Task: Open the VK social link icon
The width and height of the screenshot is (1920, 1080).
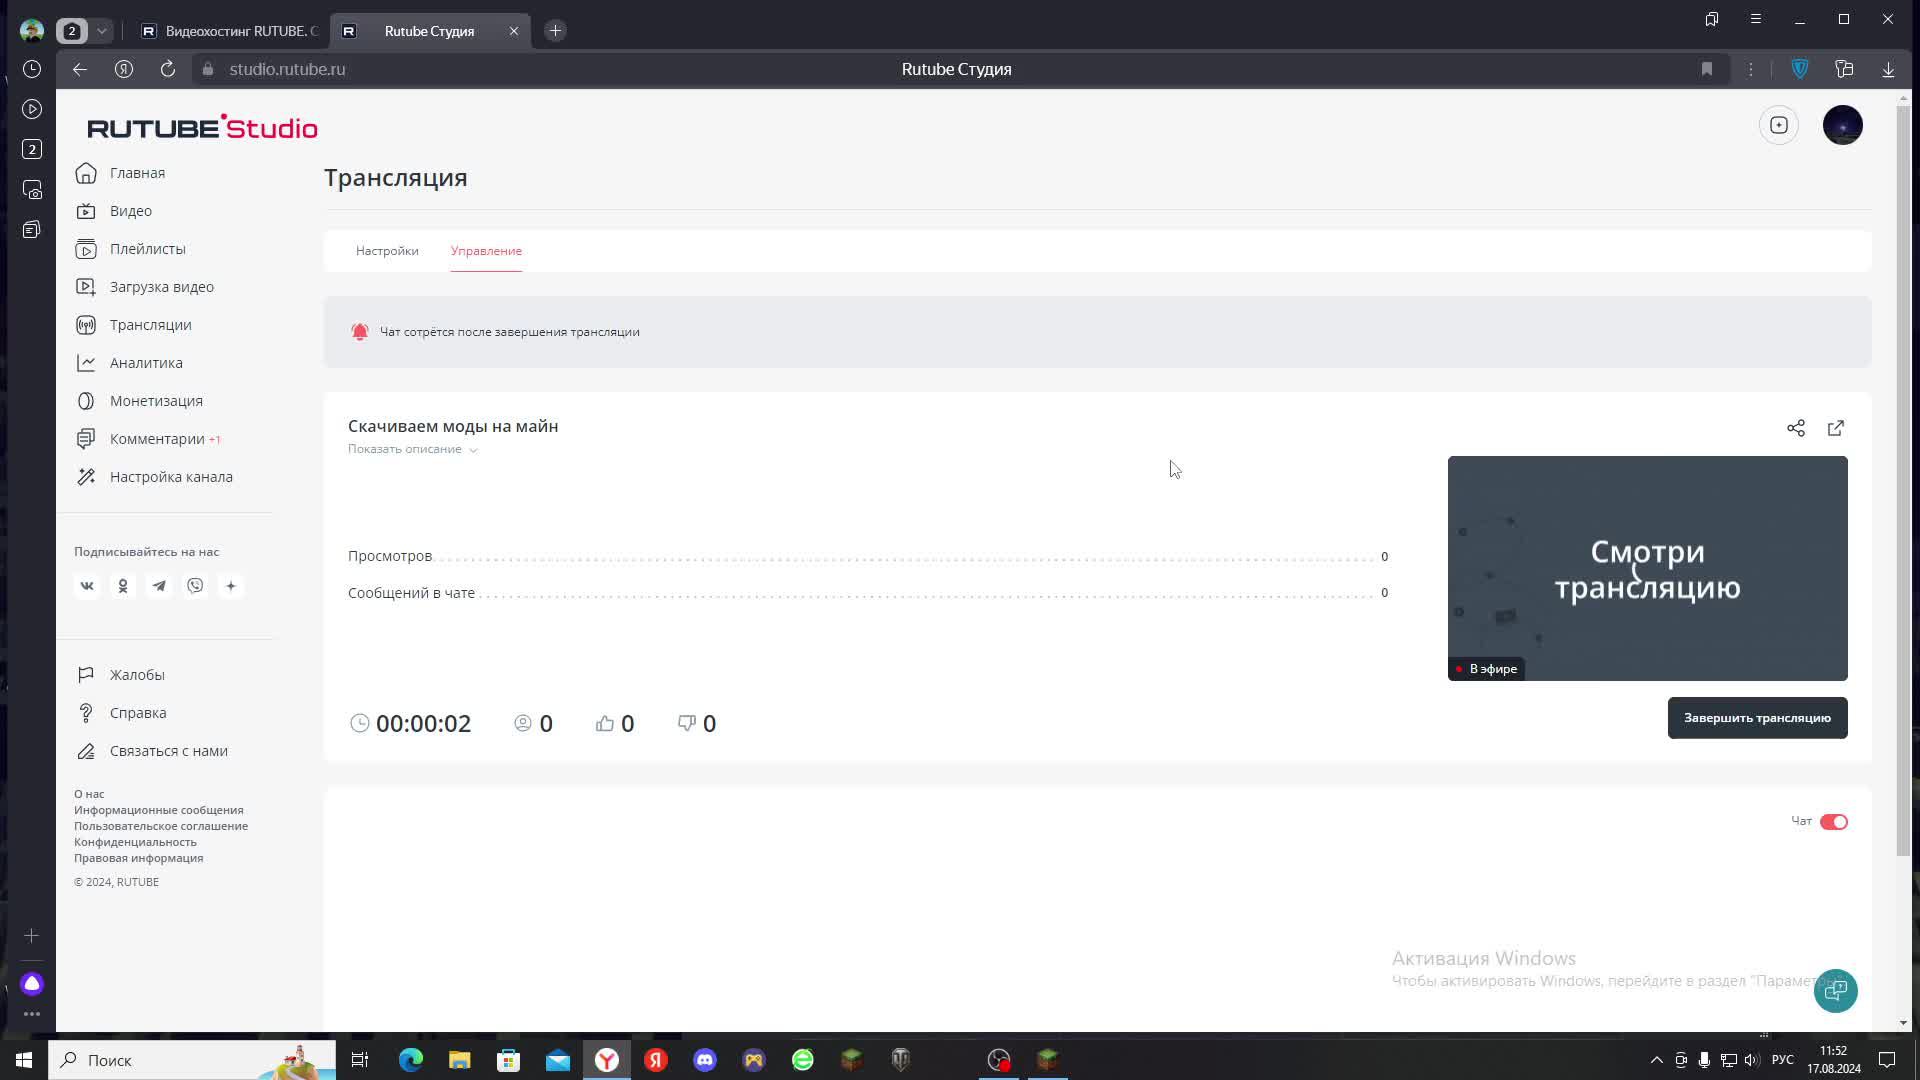Action: click(87, 586)
